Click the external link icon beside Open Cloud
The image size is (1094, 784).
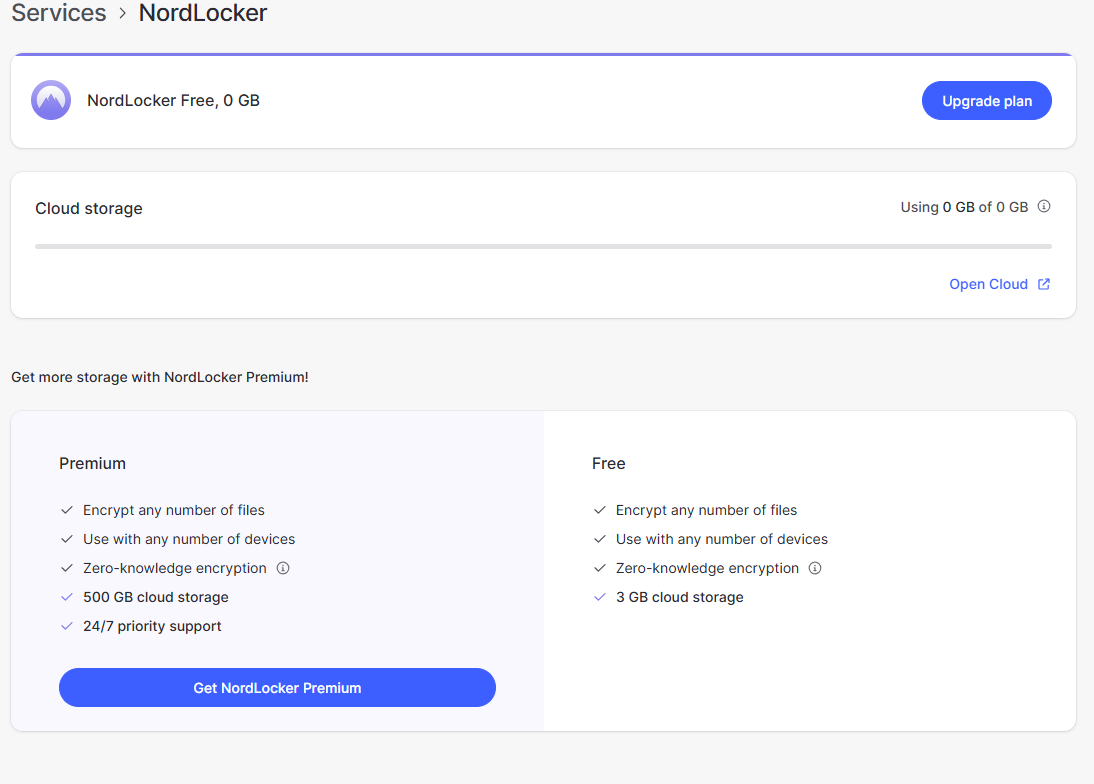1044,284
